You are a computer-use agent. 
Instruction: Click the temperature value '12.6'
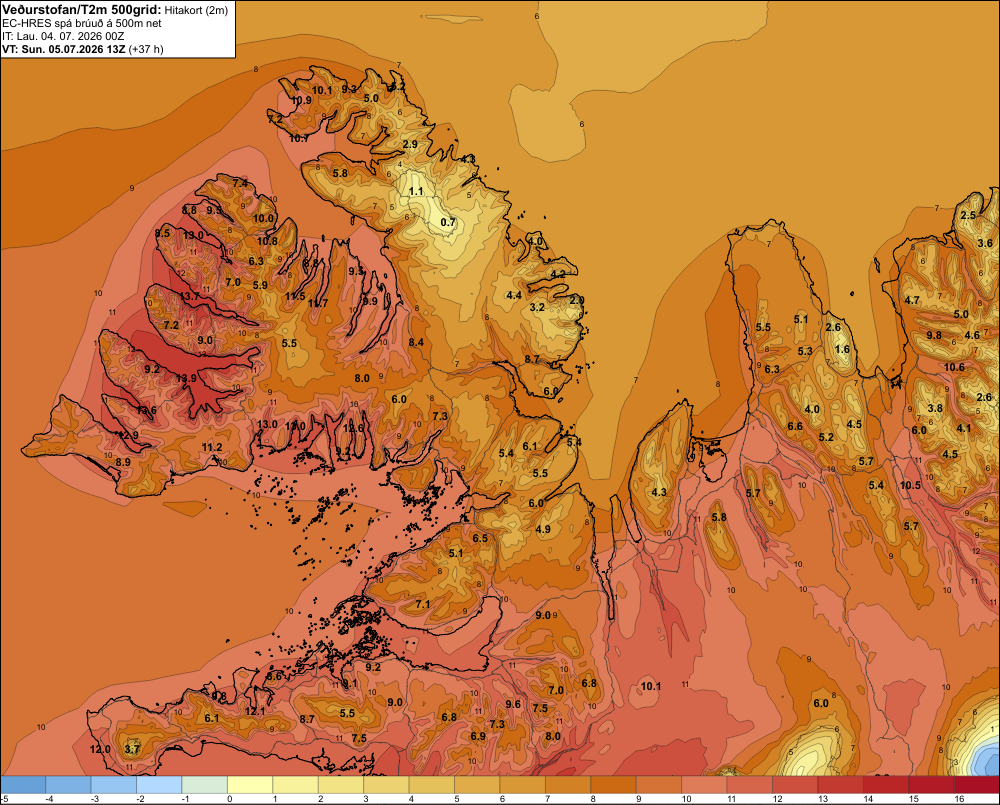point(353,428)
